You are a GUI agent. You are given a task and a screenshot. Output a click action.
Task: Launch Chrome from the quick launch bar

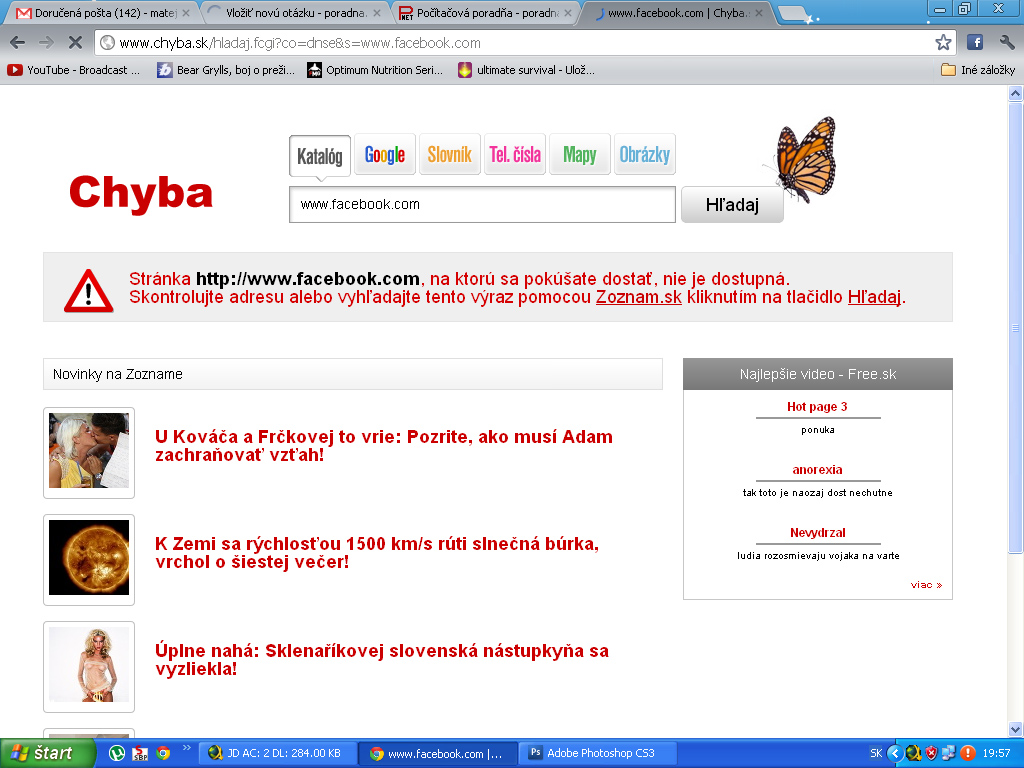pyautogui.click(x=163, y=754)
